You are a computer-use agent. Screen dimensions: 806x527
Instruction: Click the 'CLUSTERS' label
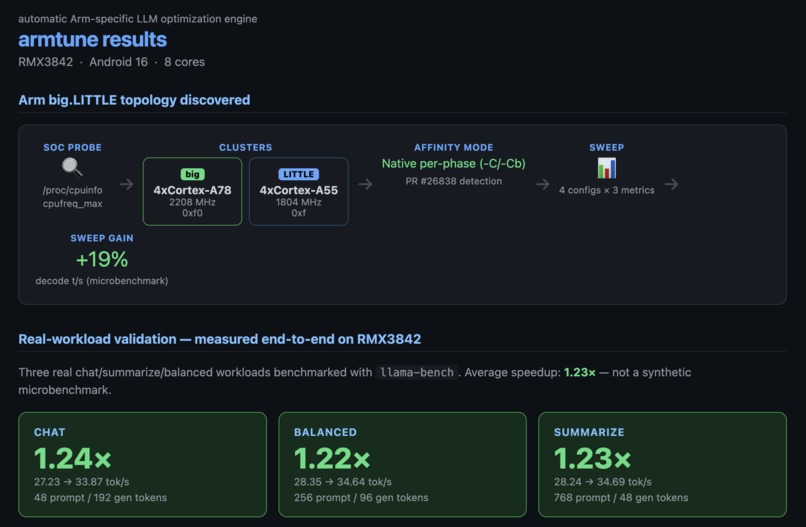pos(246,148)
